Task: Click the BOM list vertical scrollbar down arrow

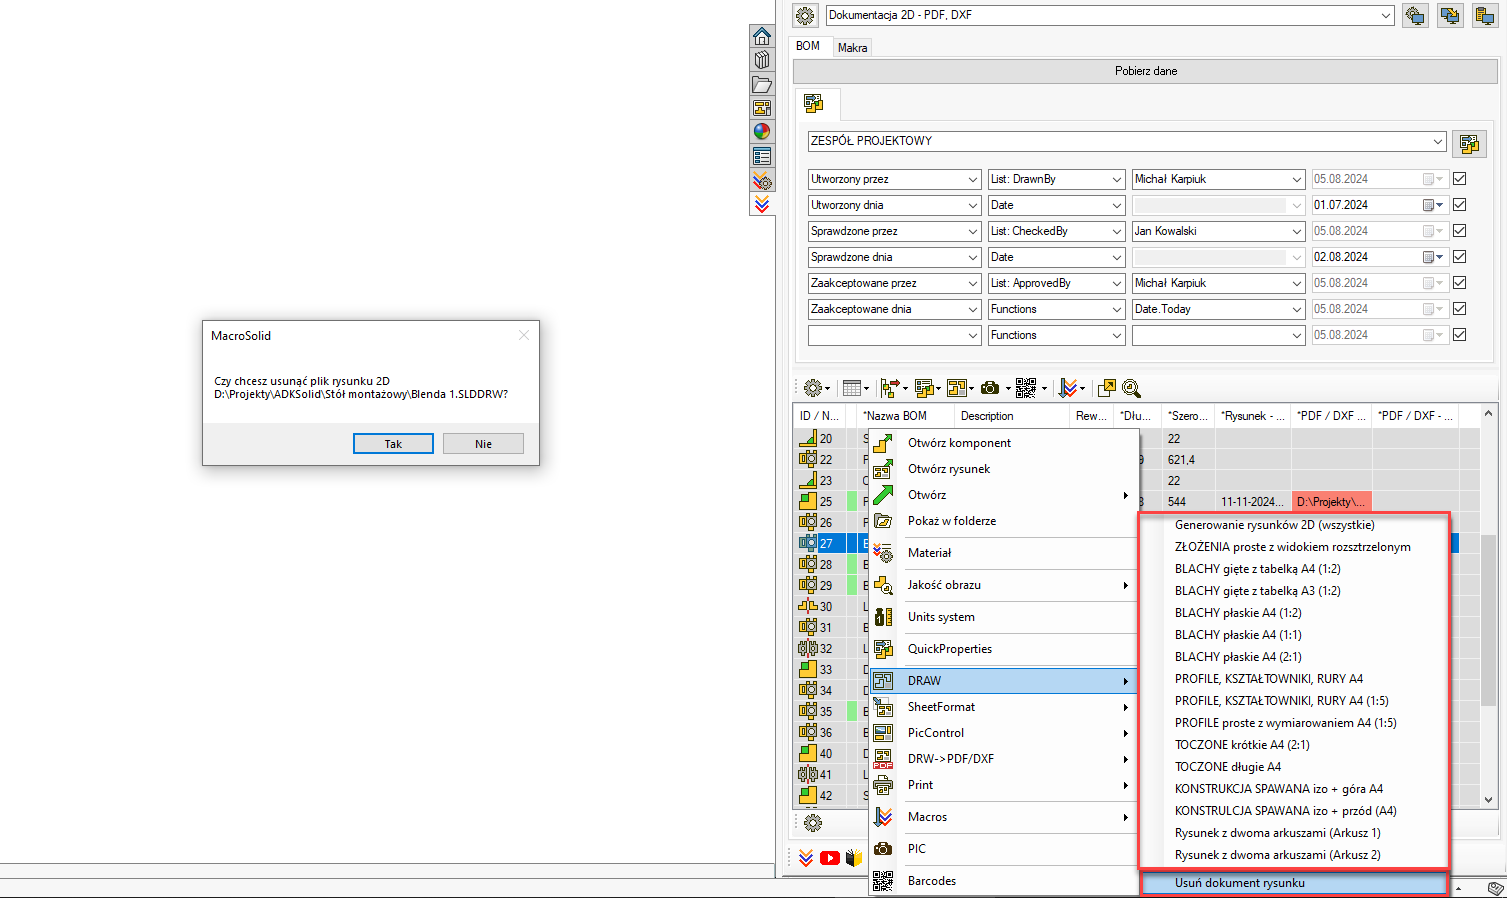Action: [1488, 799]
